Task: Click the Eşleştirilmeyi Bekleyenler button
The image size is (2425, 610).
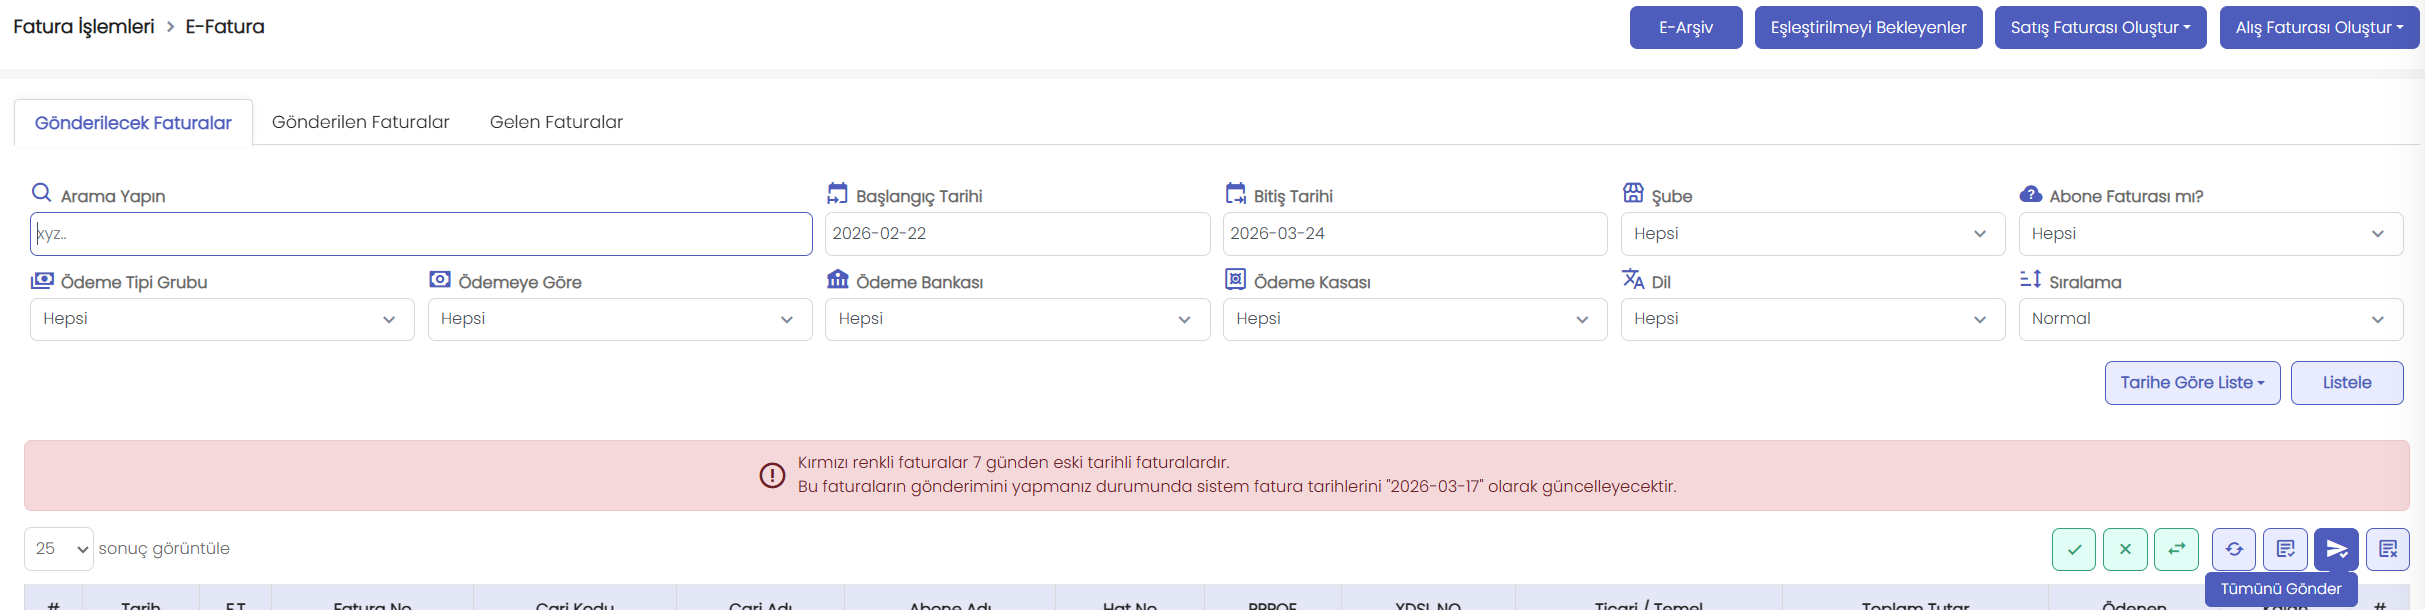Action: click(x=1868, y=28)
